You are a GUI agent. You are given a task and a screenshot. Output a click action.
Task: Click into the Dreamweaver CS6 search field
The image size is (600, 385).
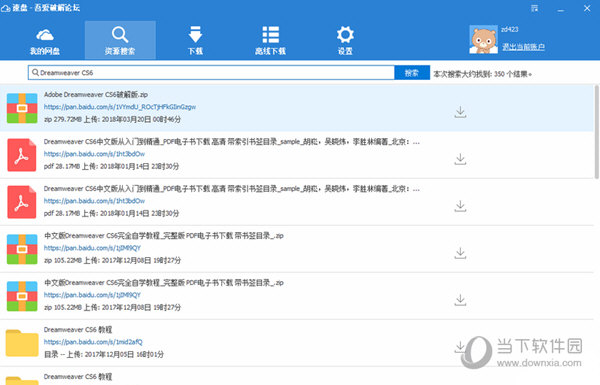tap(211, 73)
